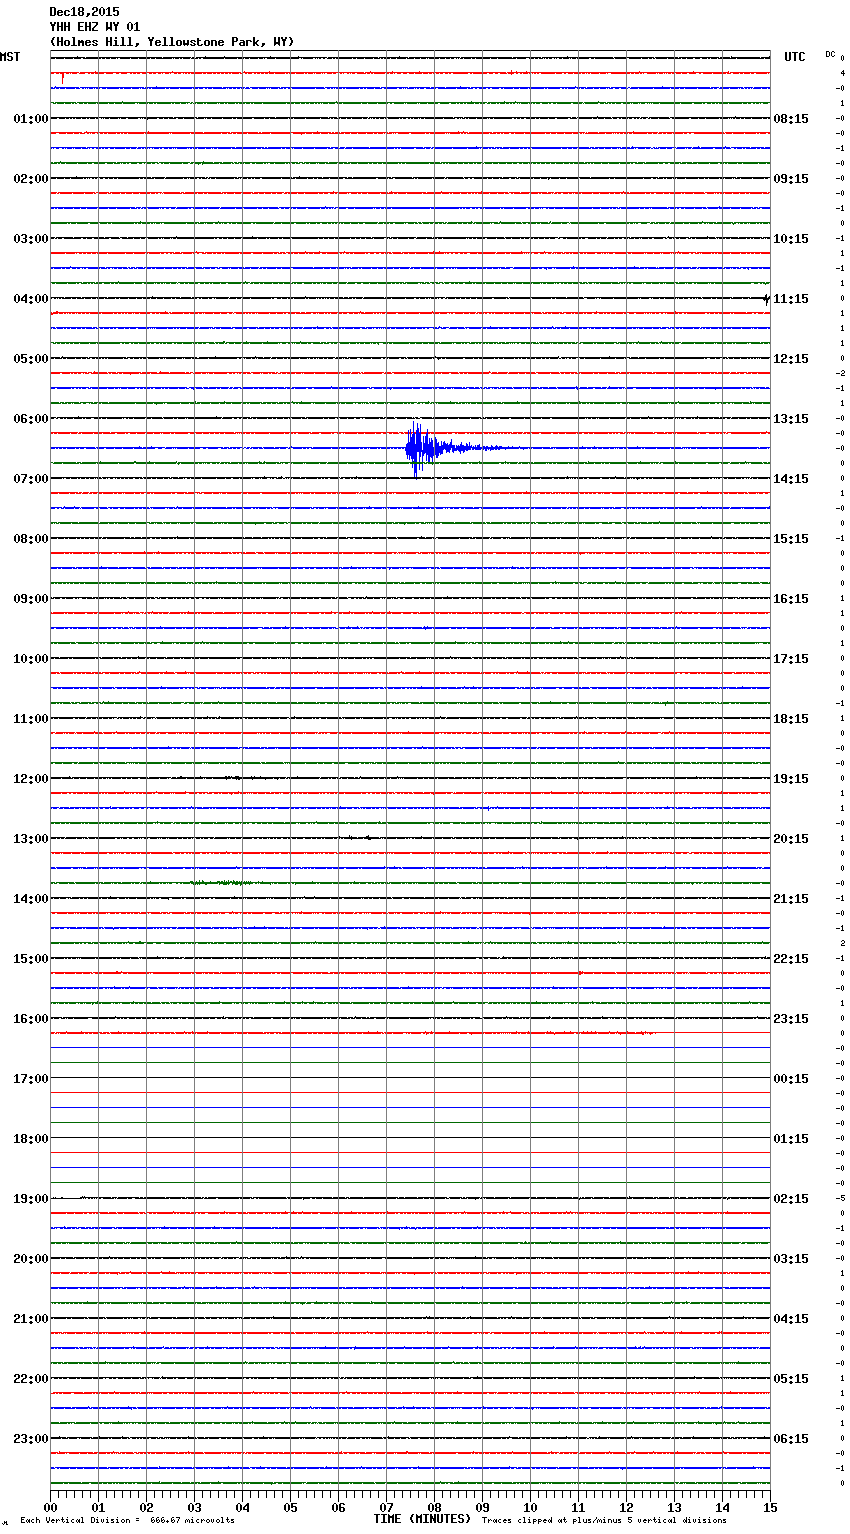The image size is (850, 1534).
Task: Click the 13:15 UTC time label
Action: pos(791,419)
